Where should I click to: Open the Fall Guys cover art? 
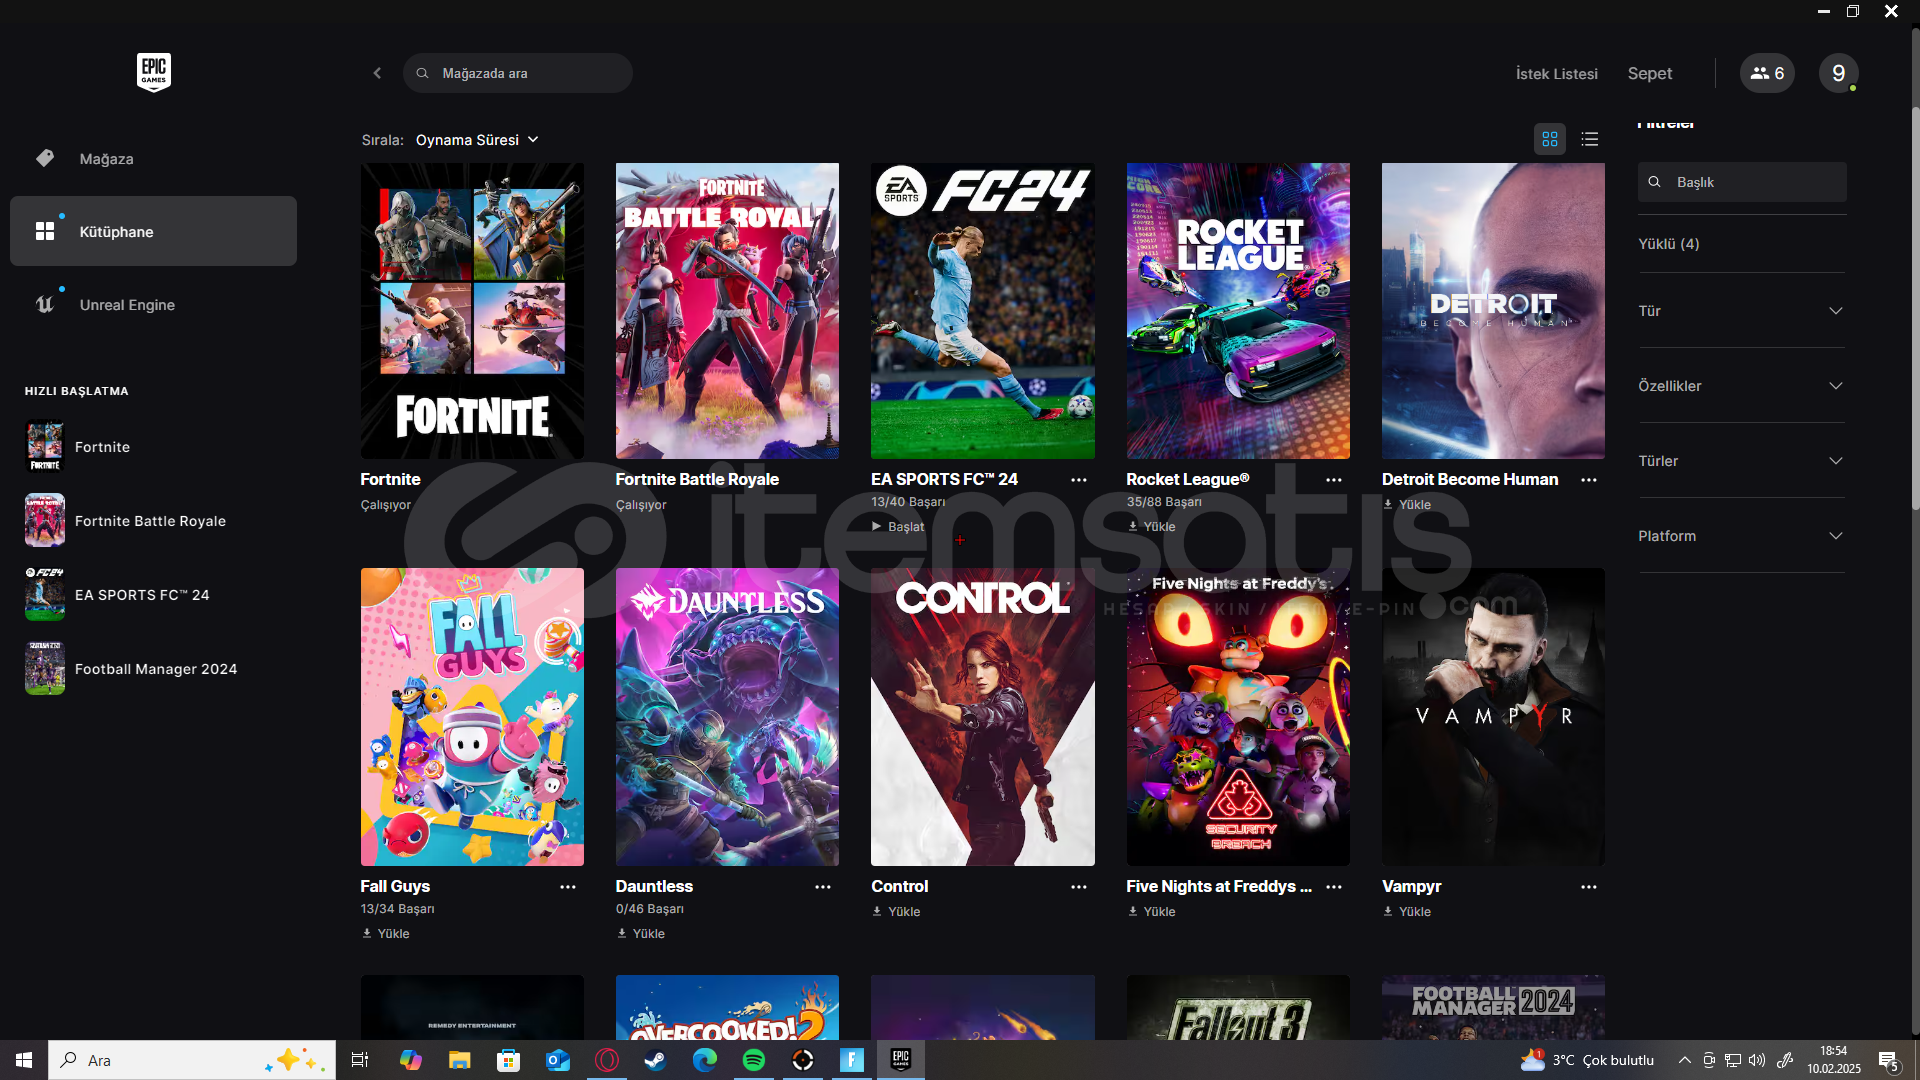(x=472, y=717)
